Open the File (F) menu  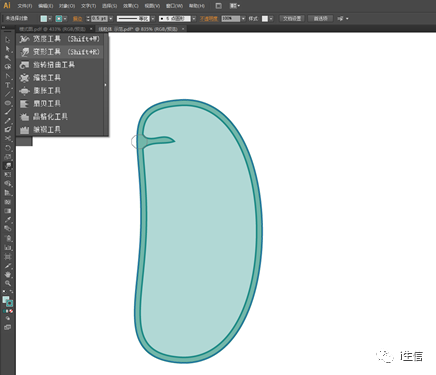(25, 6)
